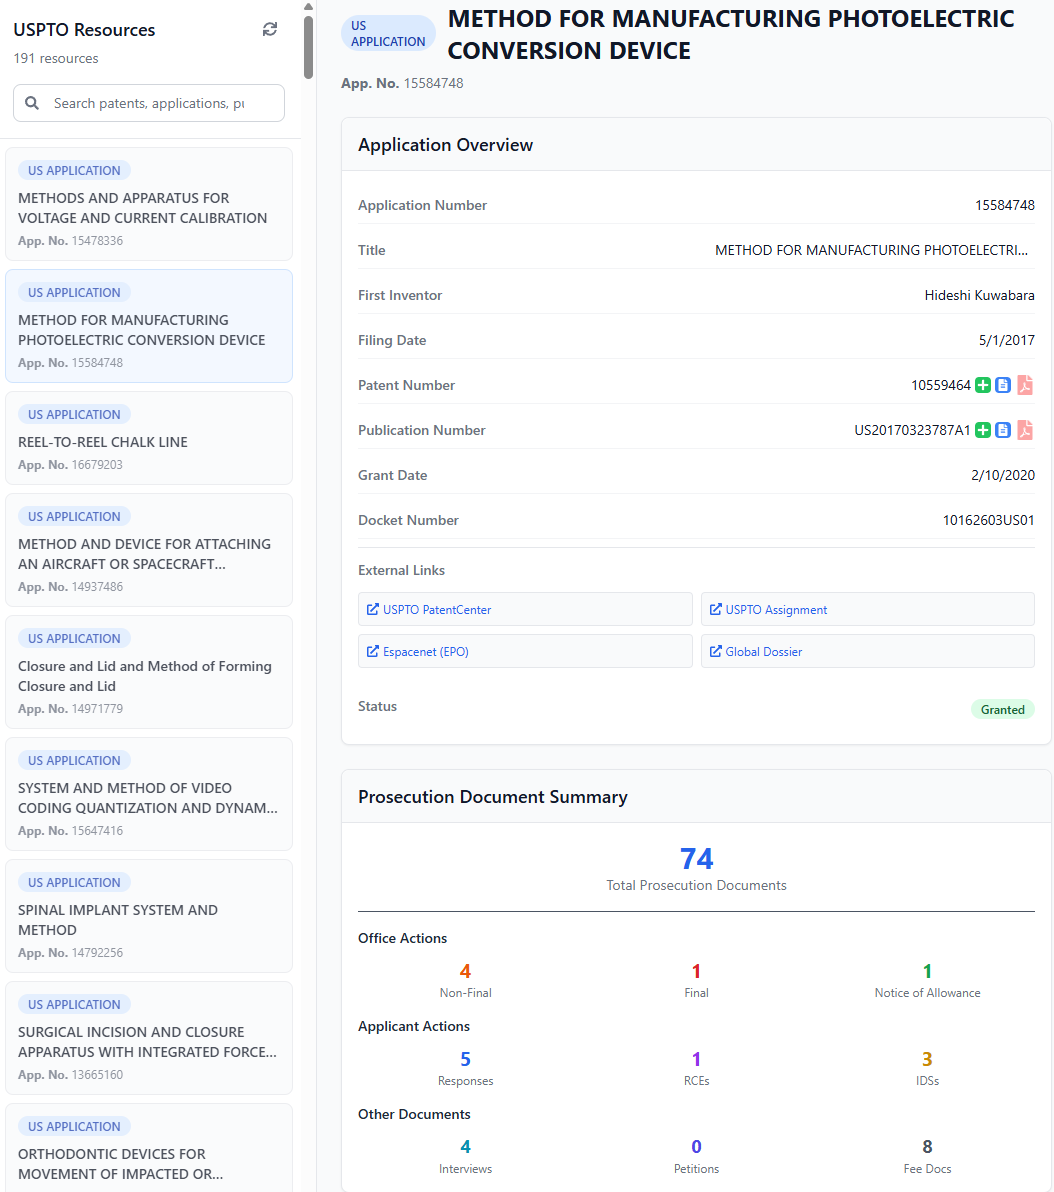Open PDF icon for Patent Number 10559464
1054x1192 pixels.
click(x=1025, y=385)
